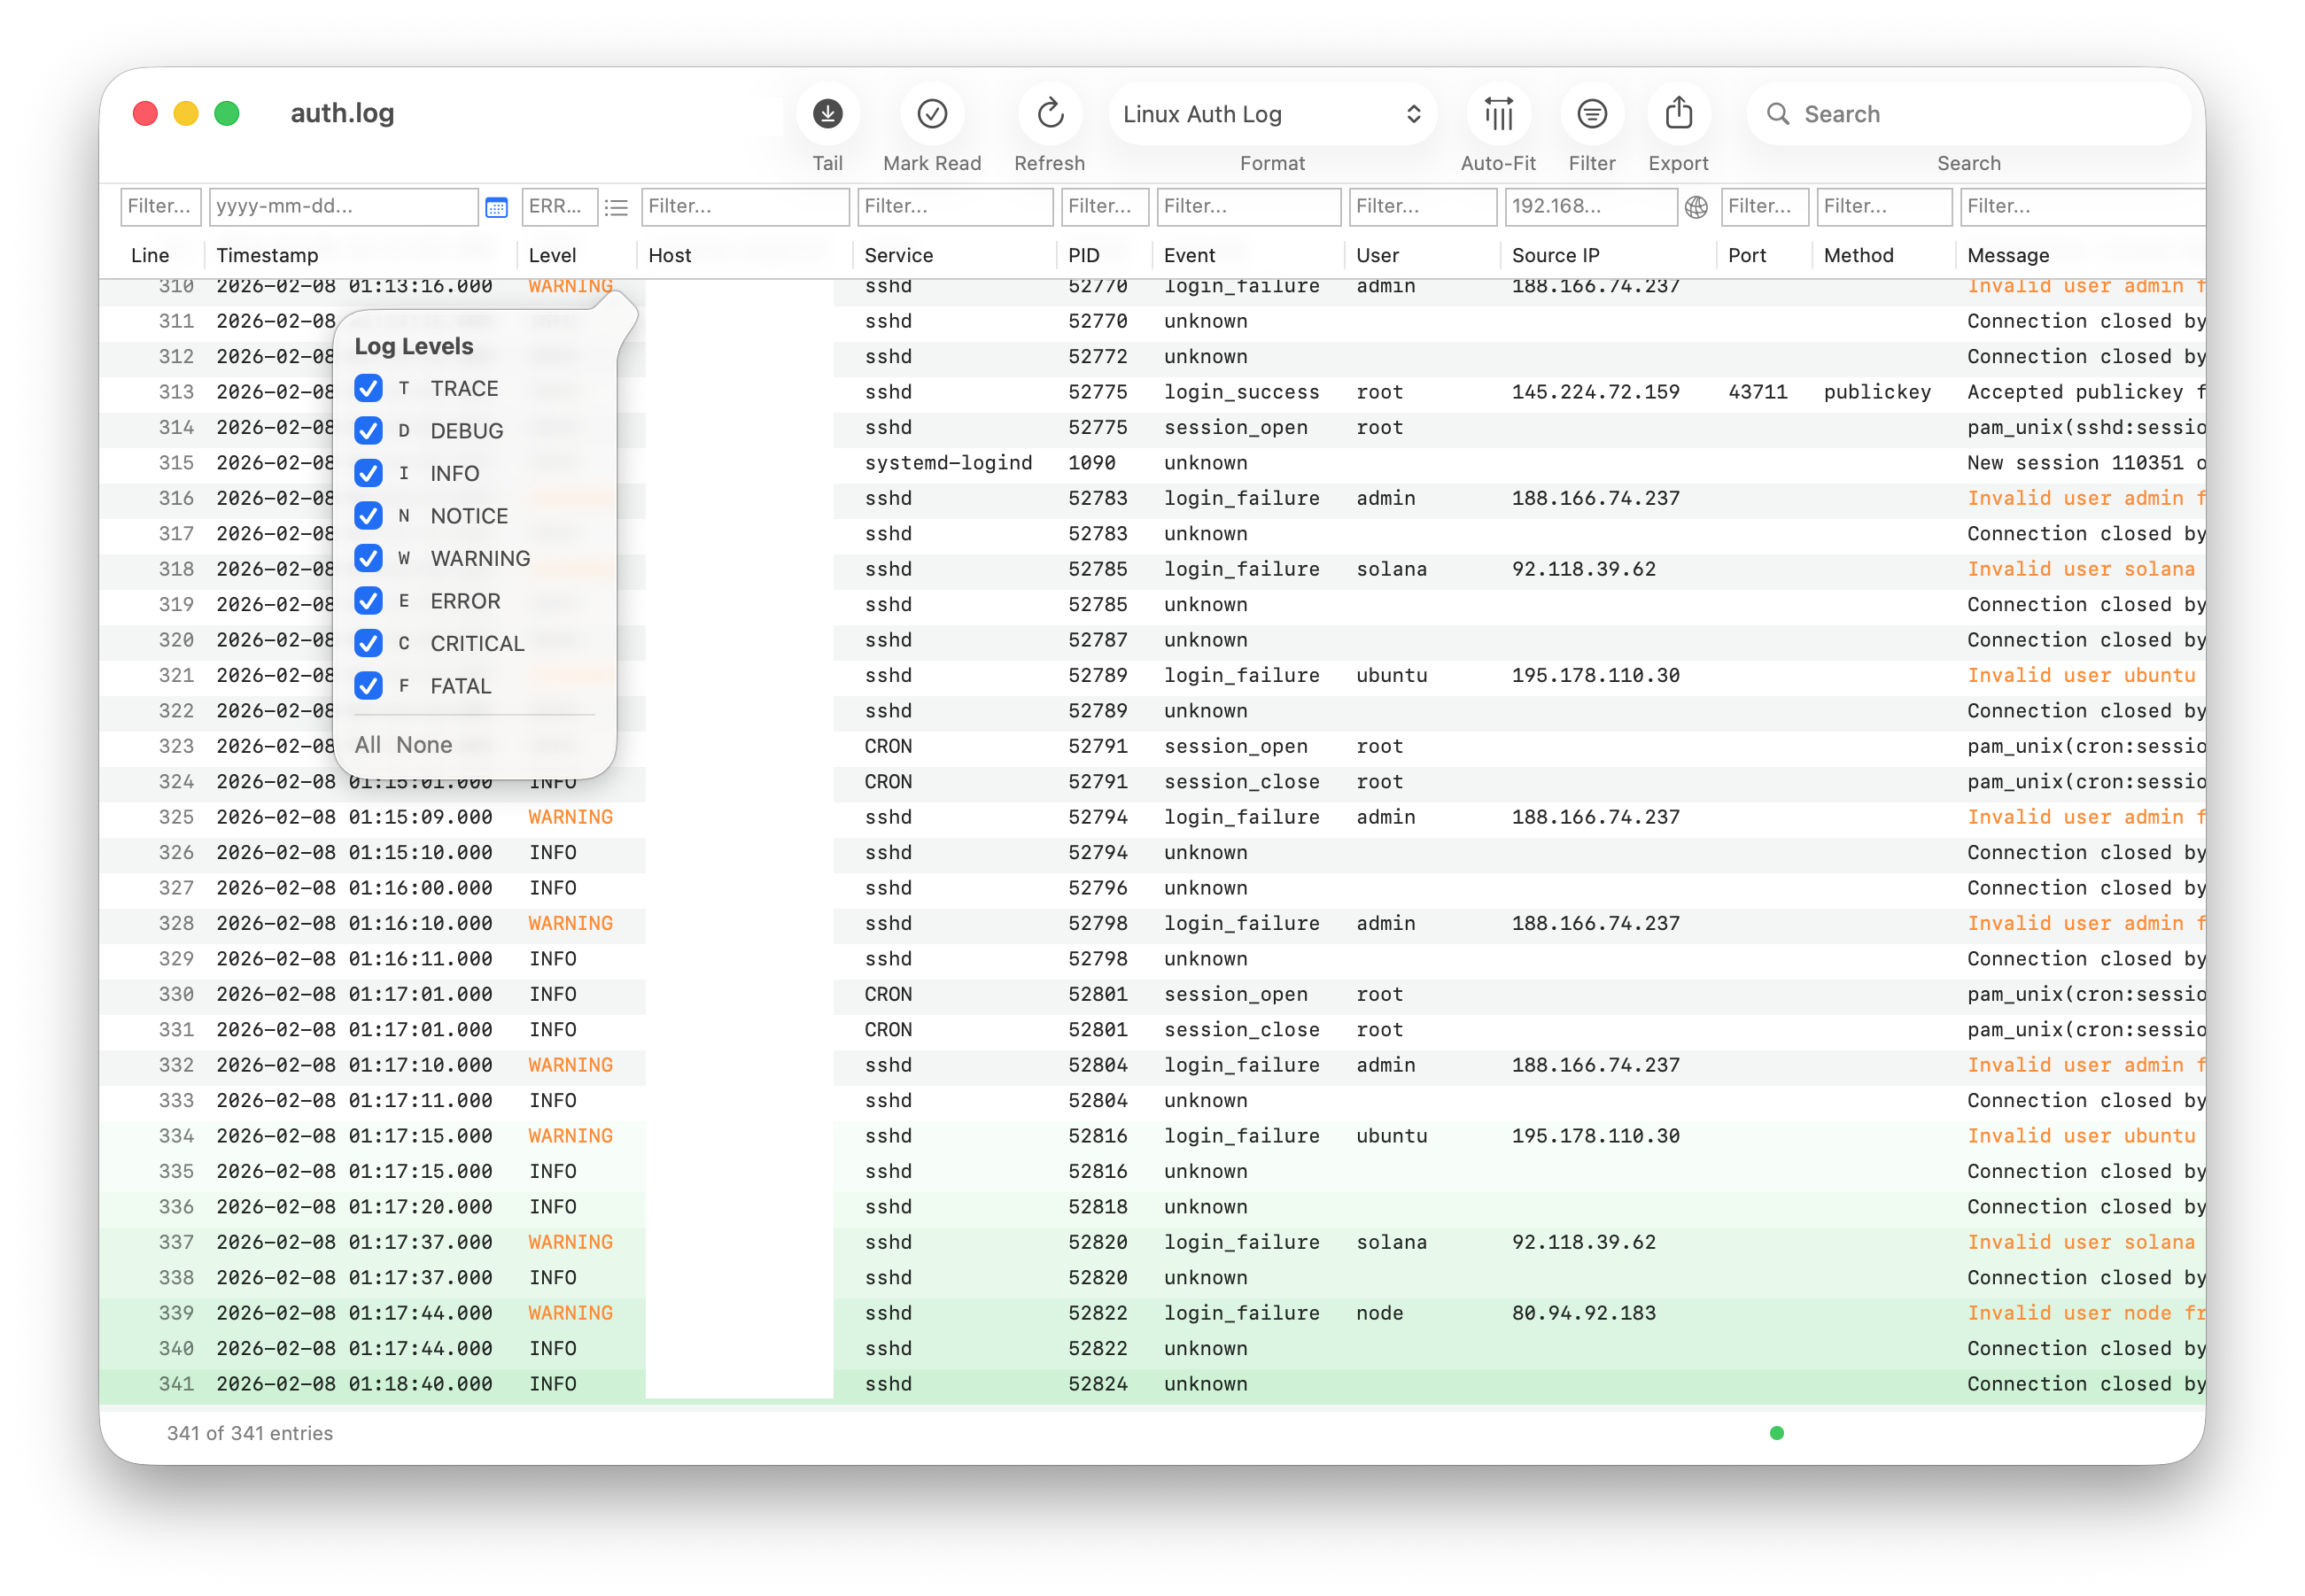Screen dimensions: 2305x1596
Task: Open the level list selector beside the Level filter
Action: click(616, 207)
